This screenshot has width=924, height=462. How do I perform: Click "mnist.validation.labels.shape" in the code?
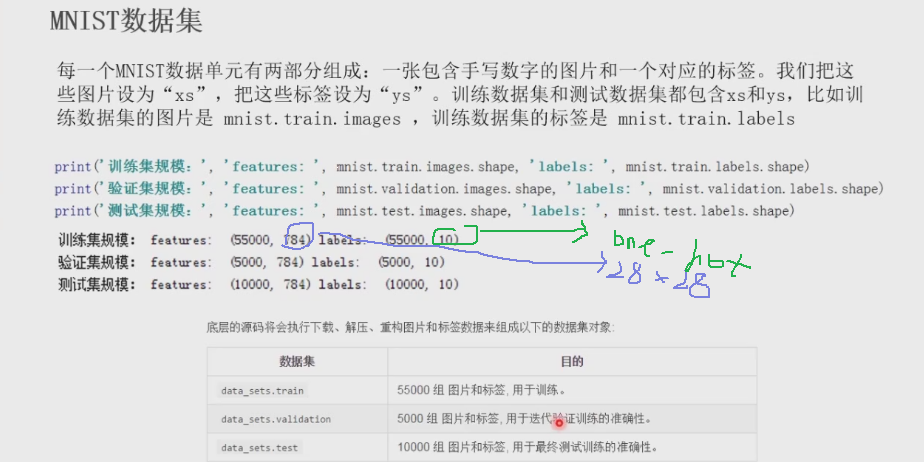point(770,189)
